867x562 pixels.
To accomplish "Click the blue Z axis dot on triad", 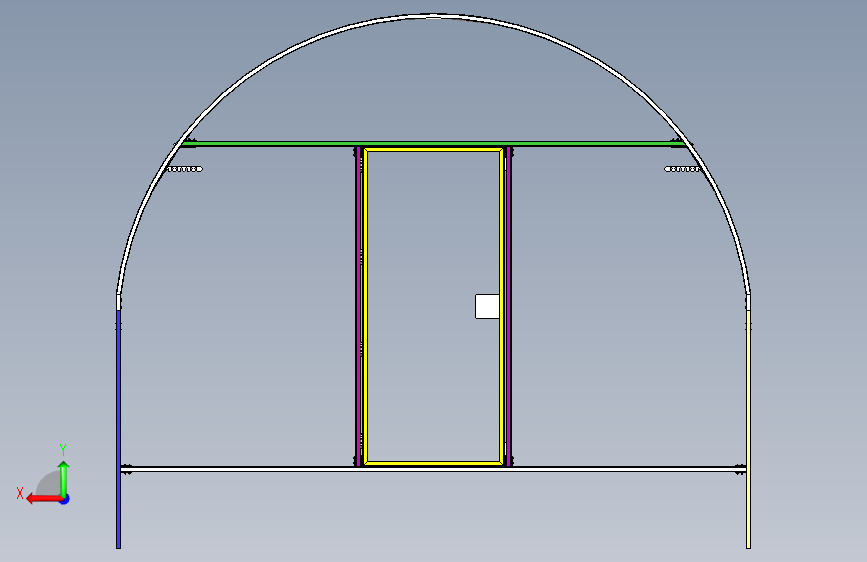I will (x=65, y=499).
